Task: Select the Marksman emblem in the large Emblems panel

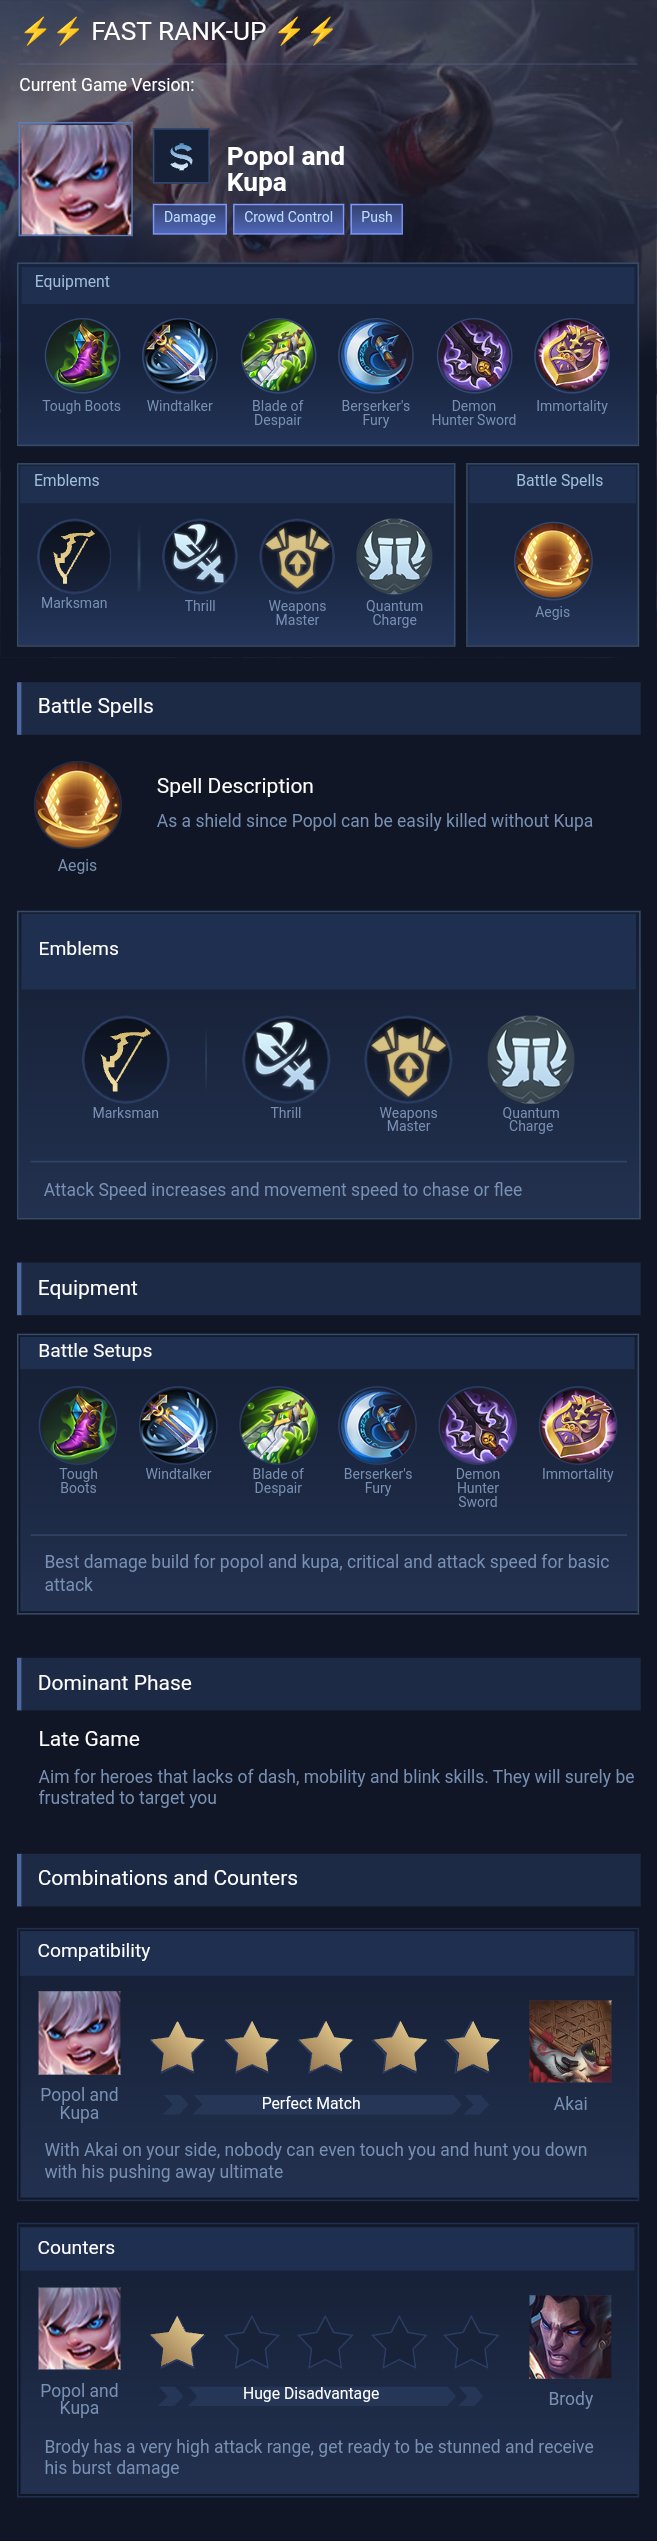Action: pyautogui.click(x=125, y=1059)
